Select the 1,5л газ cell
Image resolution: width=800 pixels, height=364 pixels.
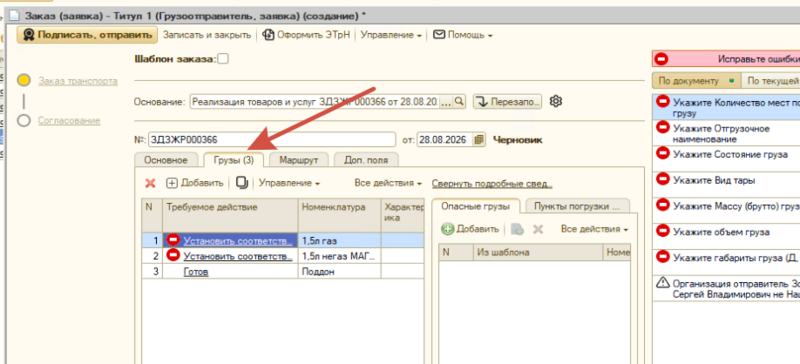click(x=339, y=240)
